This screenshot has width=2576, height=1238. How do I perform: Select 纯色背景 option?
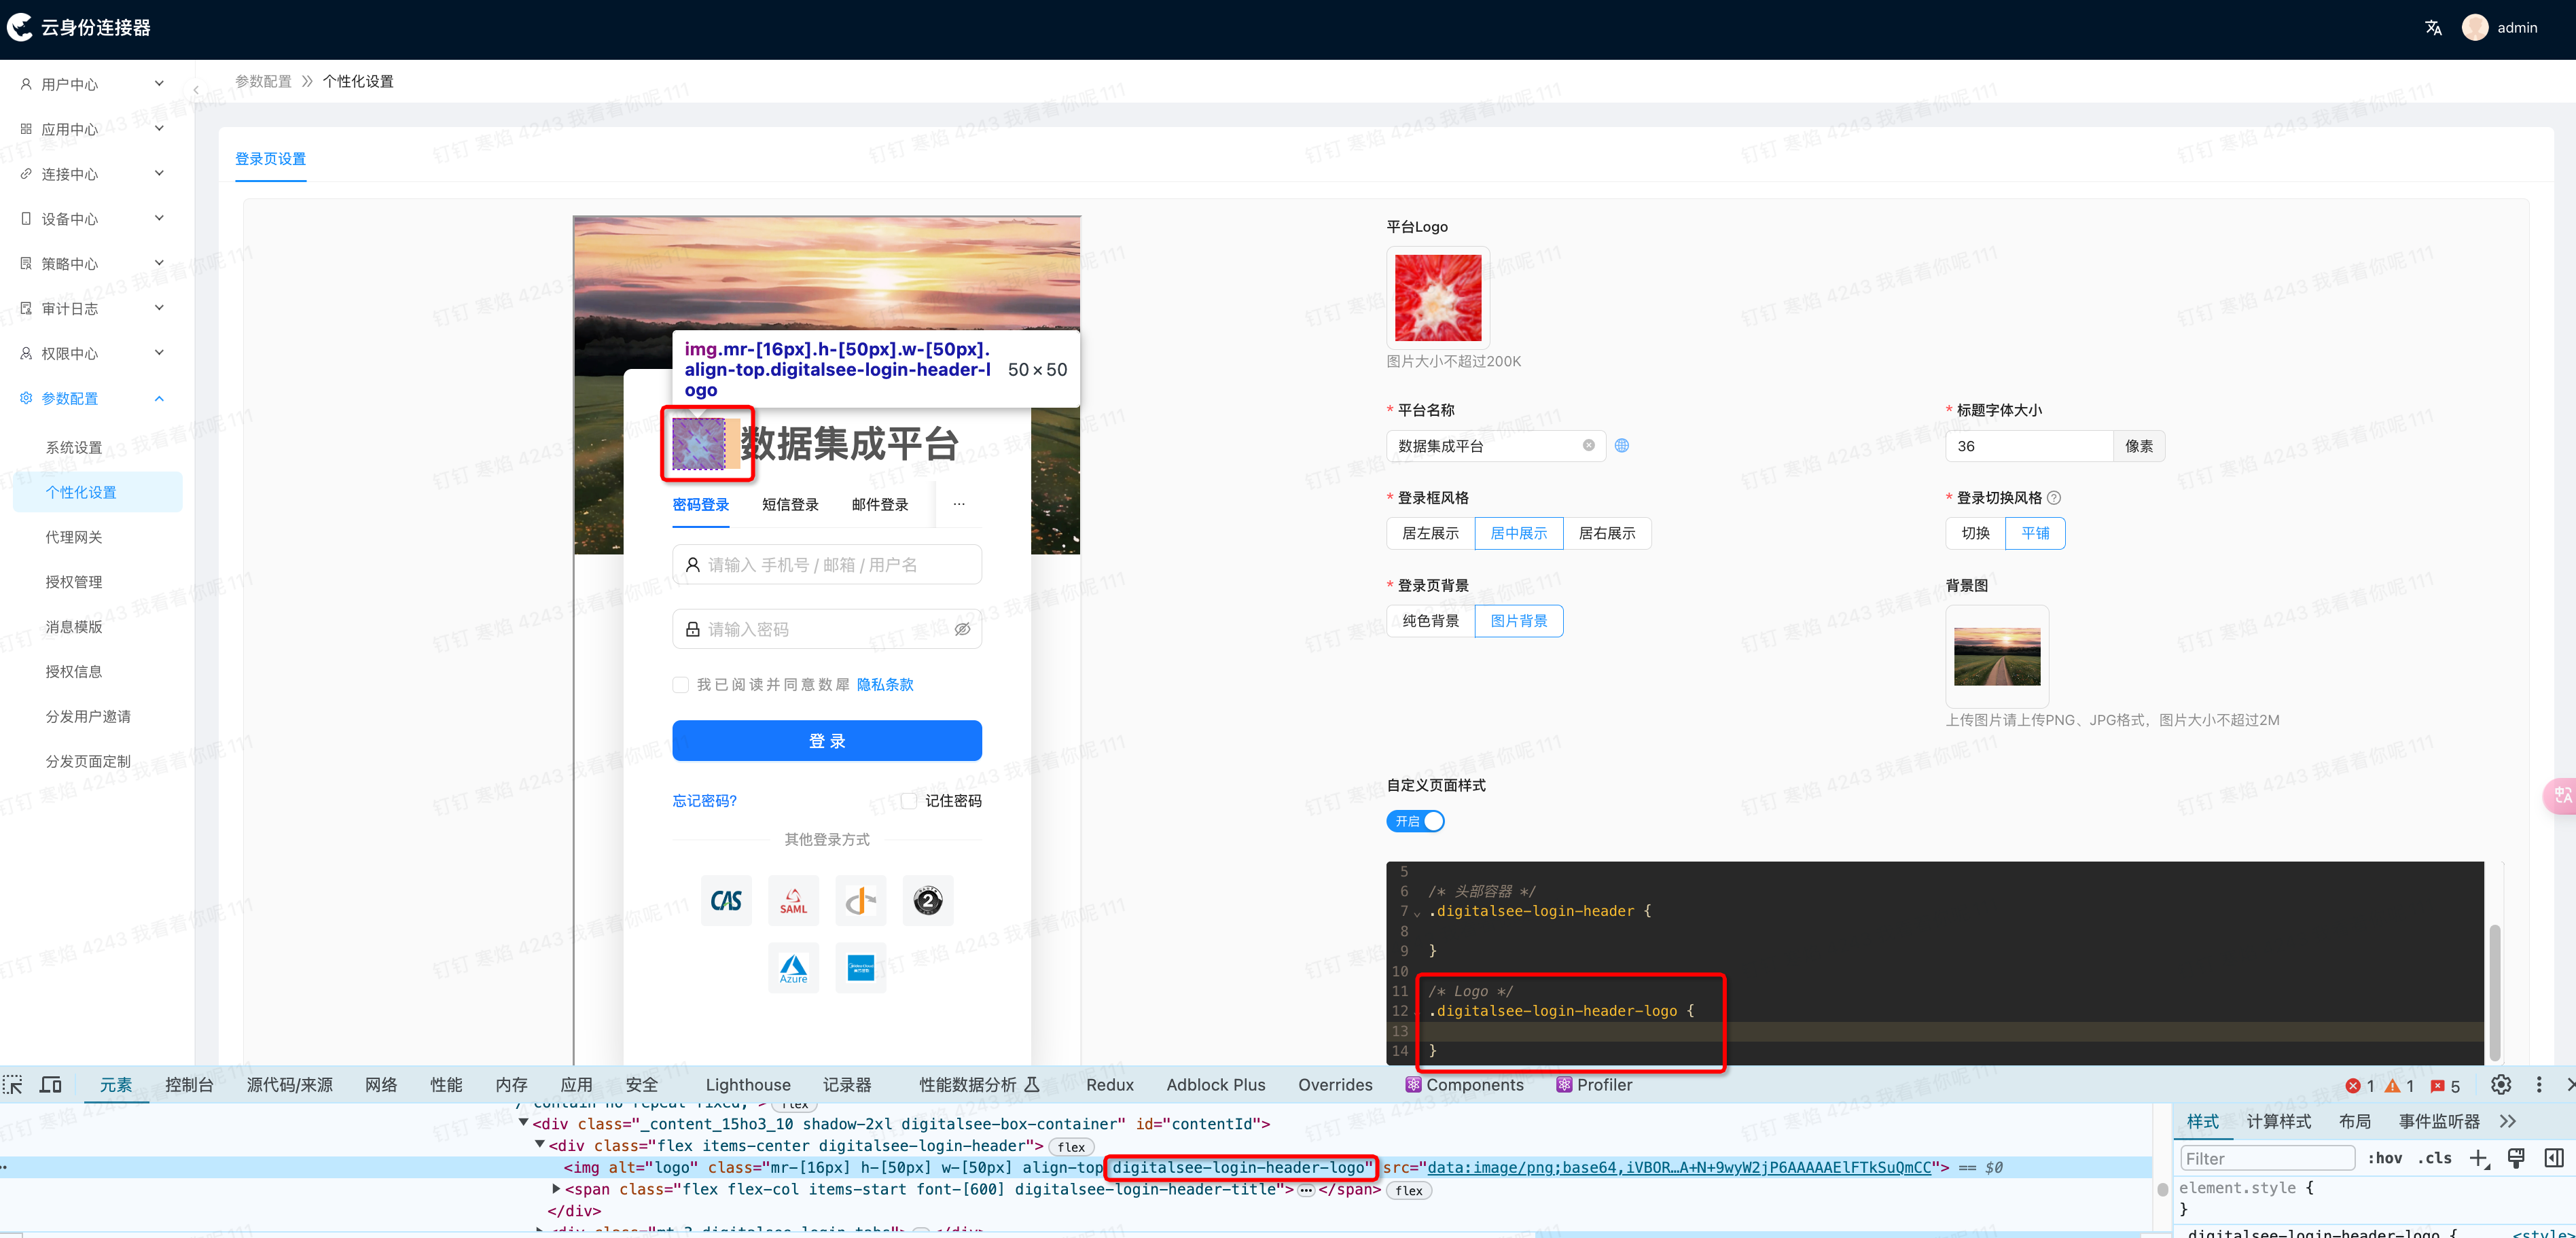point(1430,621)
